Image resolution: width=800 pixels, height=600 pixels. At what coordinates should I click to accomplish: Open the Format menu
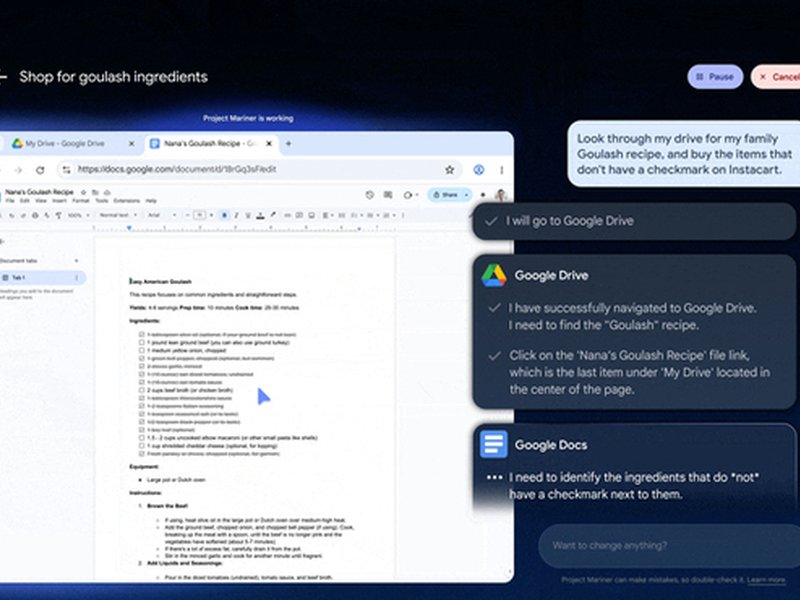[81, 201]
